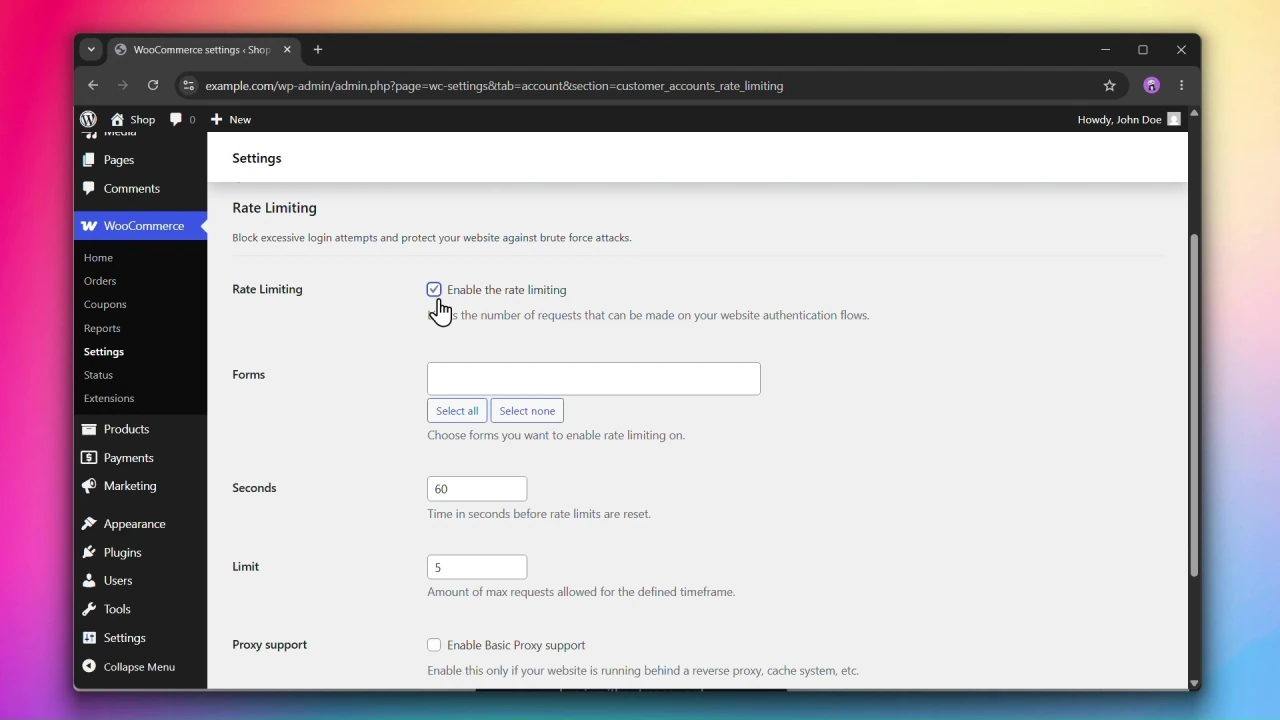Open the comments bubble in admin bar
Viewport: 1280px width, 720px height.
tap(182, 119)
